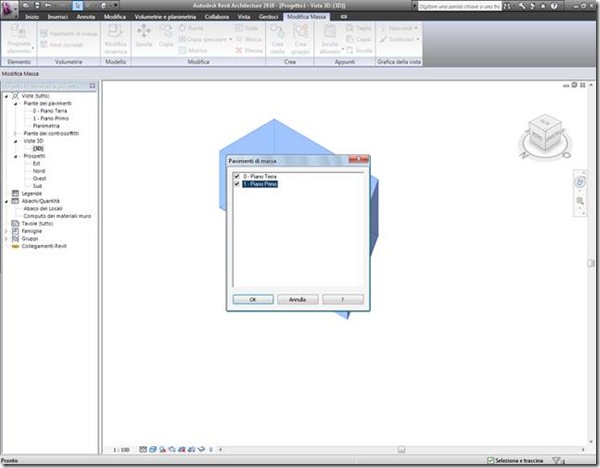This screenshot has width=600, height=468.
Task: Collapse the Piante dei pavimenti node
Action: 16,103
